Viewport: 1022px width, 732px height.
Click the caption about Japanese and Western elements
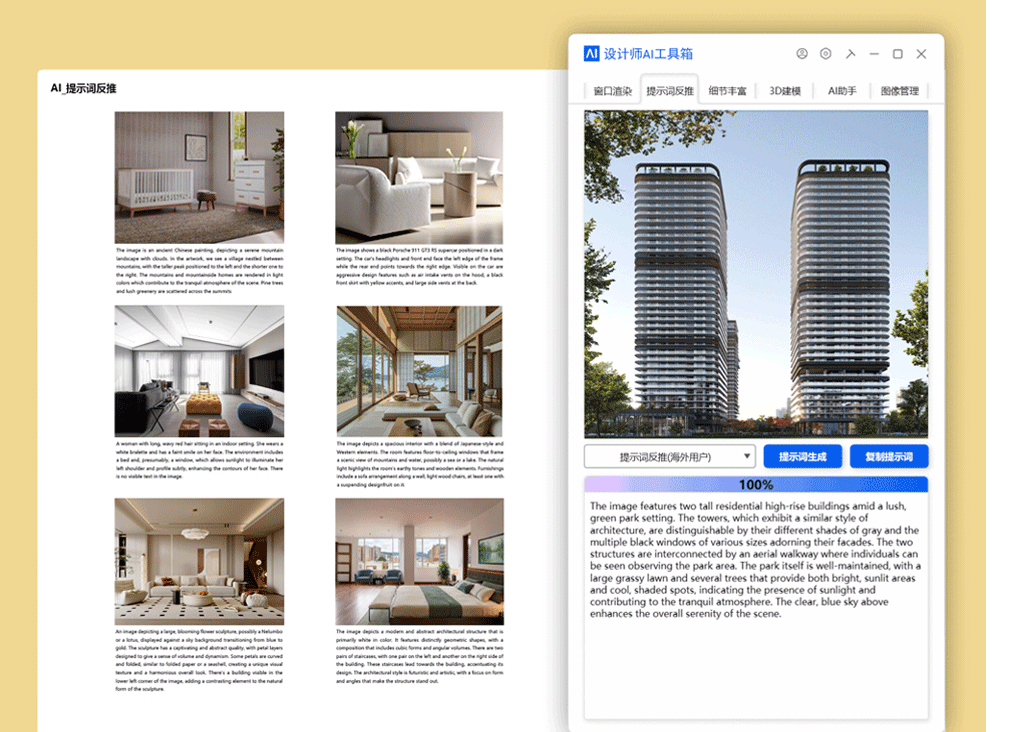tap(420, 464)
